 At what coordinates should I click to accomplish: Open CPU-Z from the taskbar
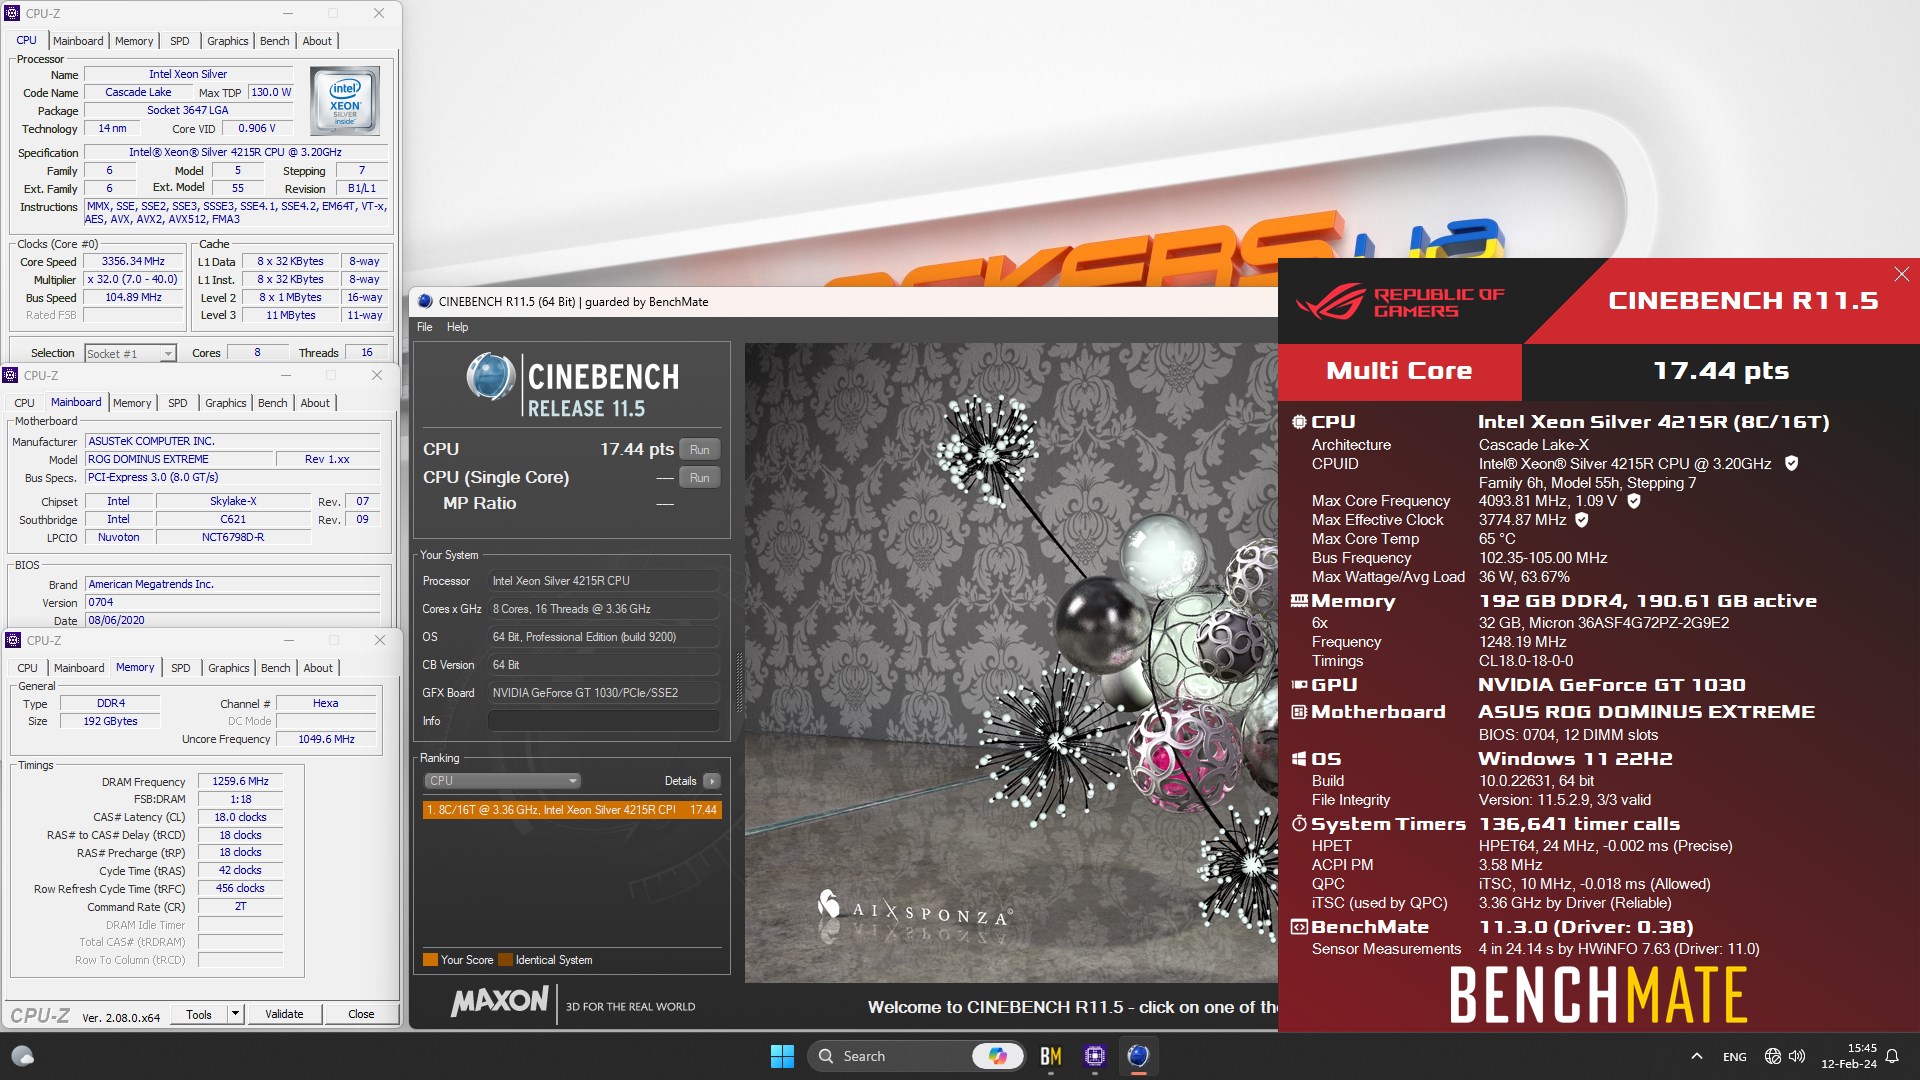[x=1095, y=1056]
